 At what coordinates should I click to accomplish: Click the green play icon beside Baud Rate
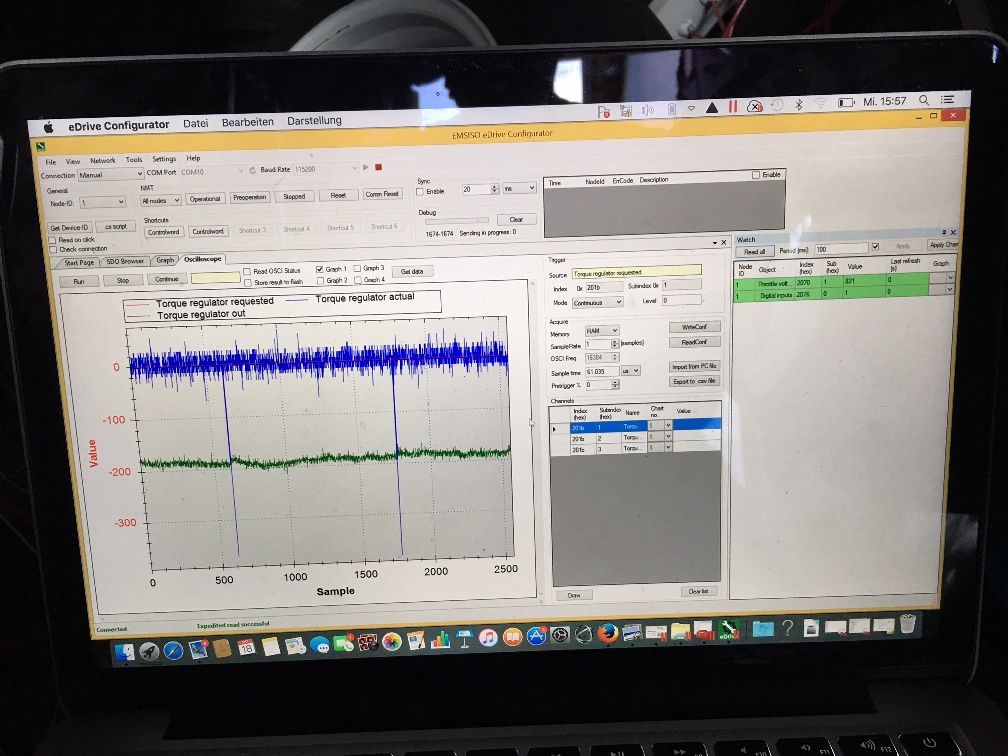[367, 167]
